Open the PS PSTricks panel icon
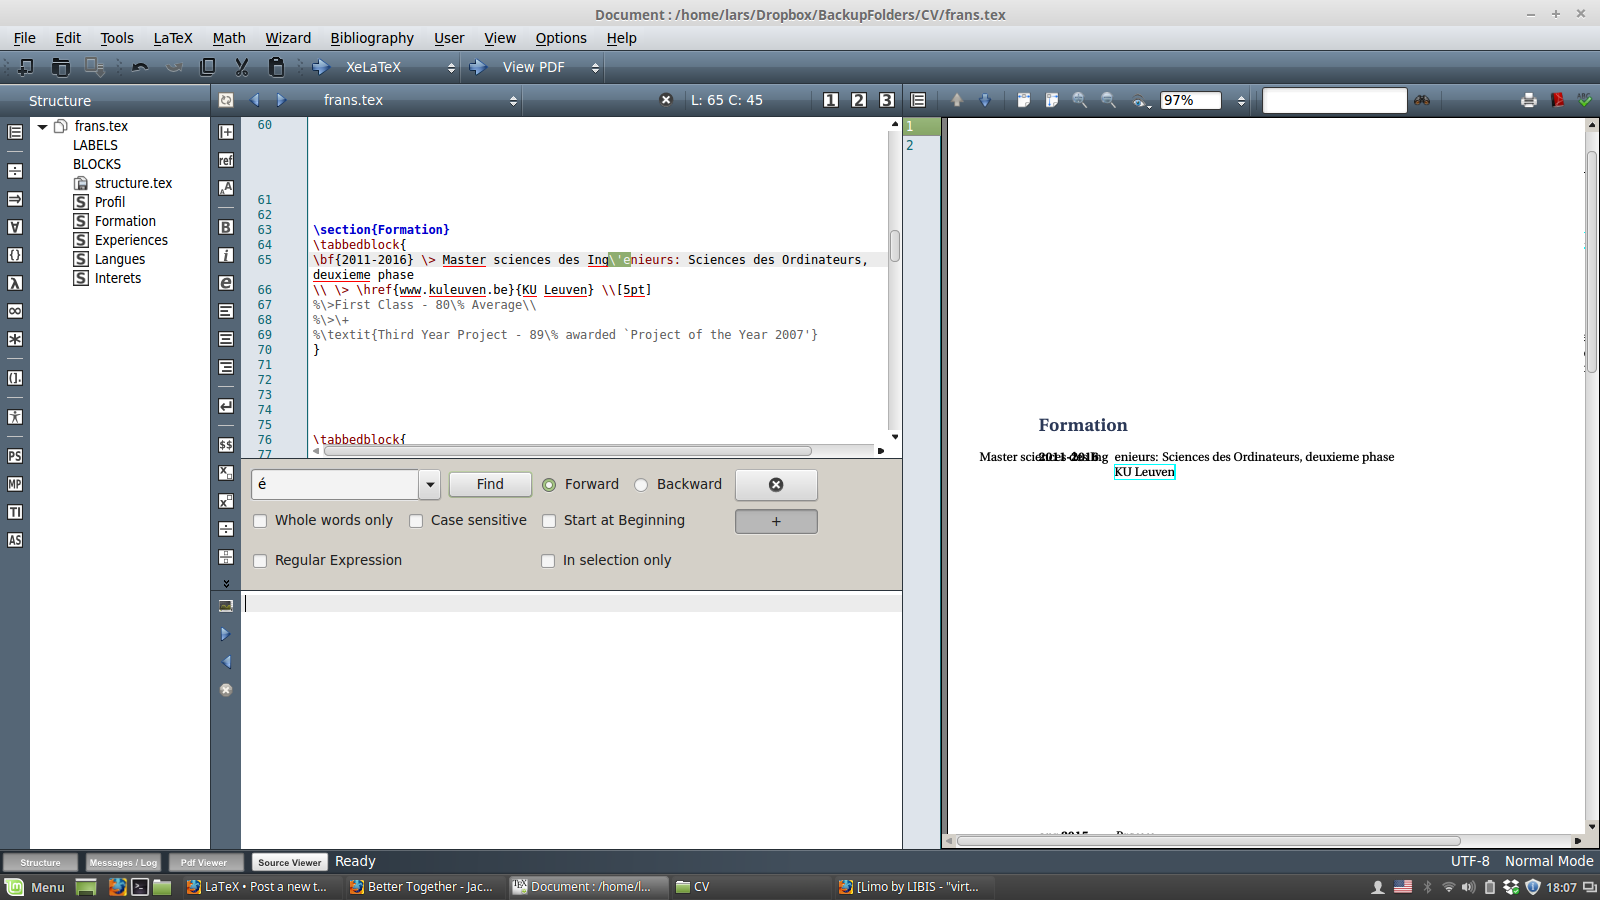Image resolution: width=1600 pixels, height=900 pixels. click(x=15, y=456)
